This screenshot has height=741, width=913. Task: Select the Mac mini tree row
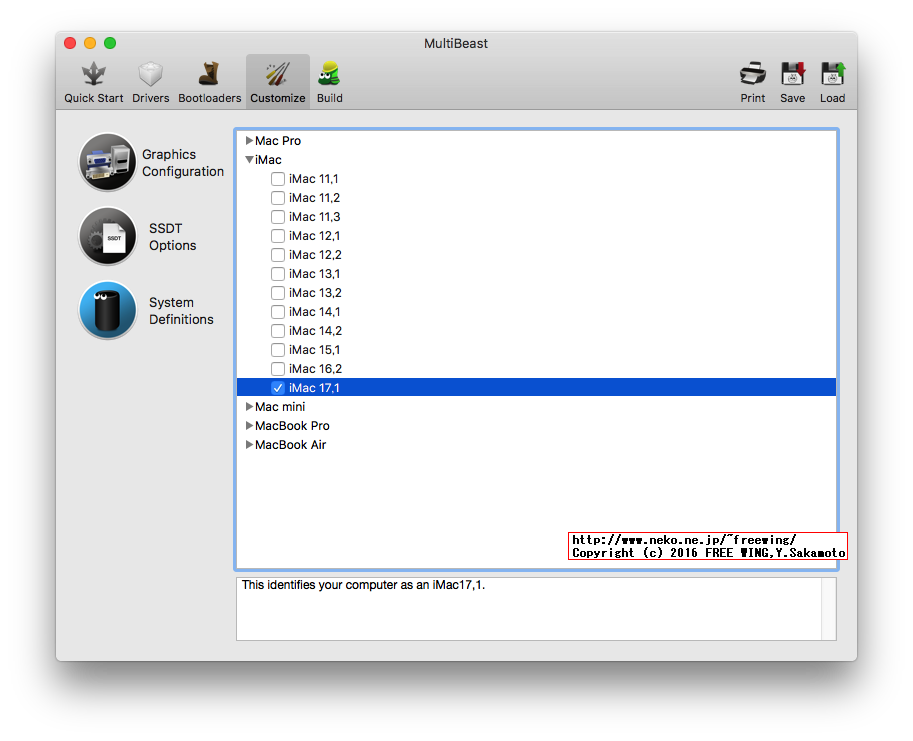(x=536, y=406)
